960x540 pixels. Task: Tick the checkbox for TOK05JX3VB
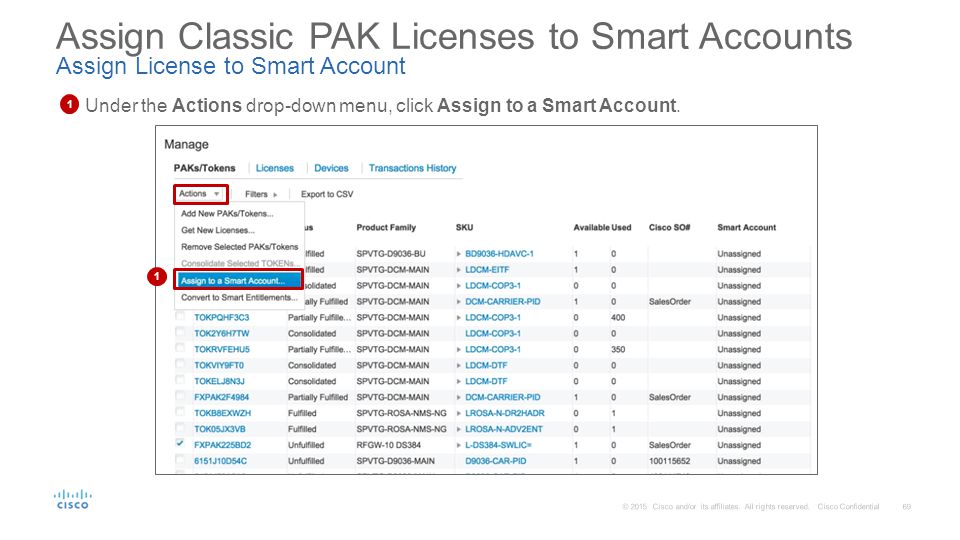[180, 428]
